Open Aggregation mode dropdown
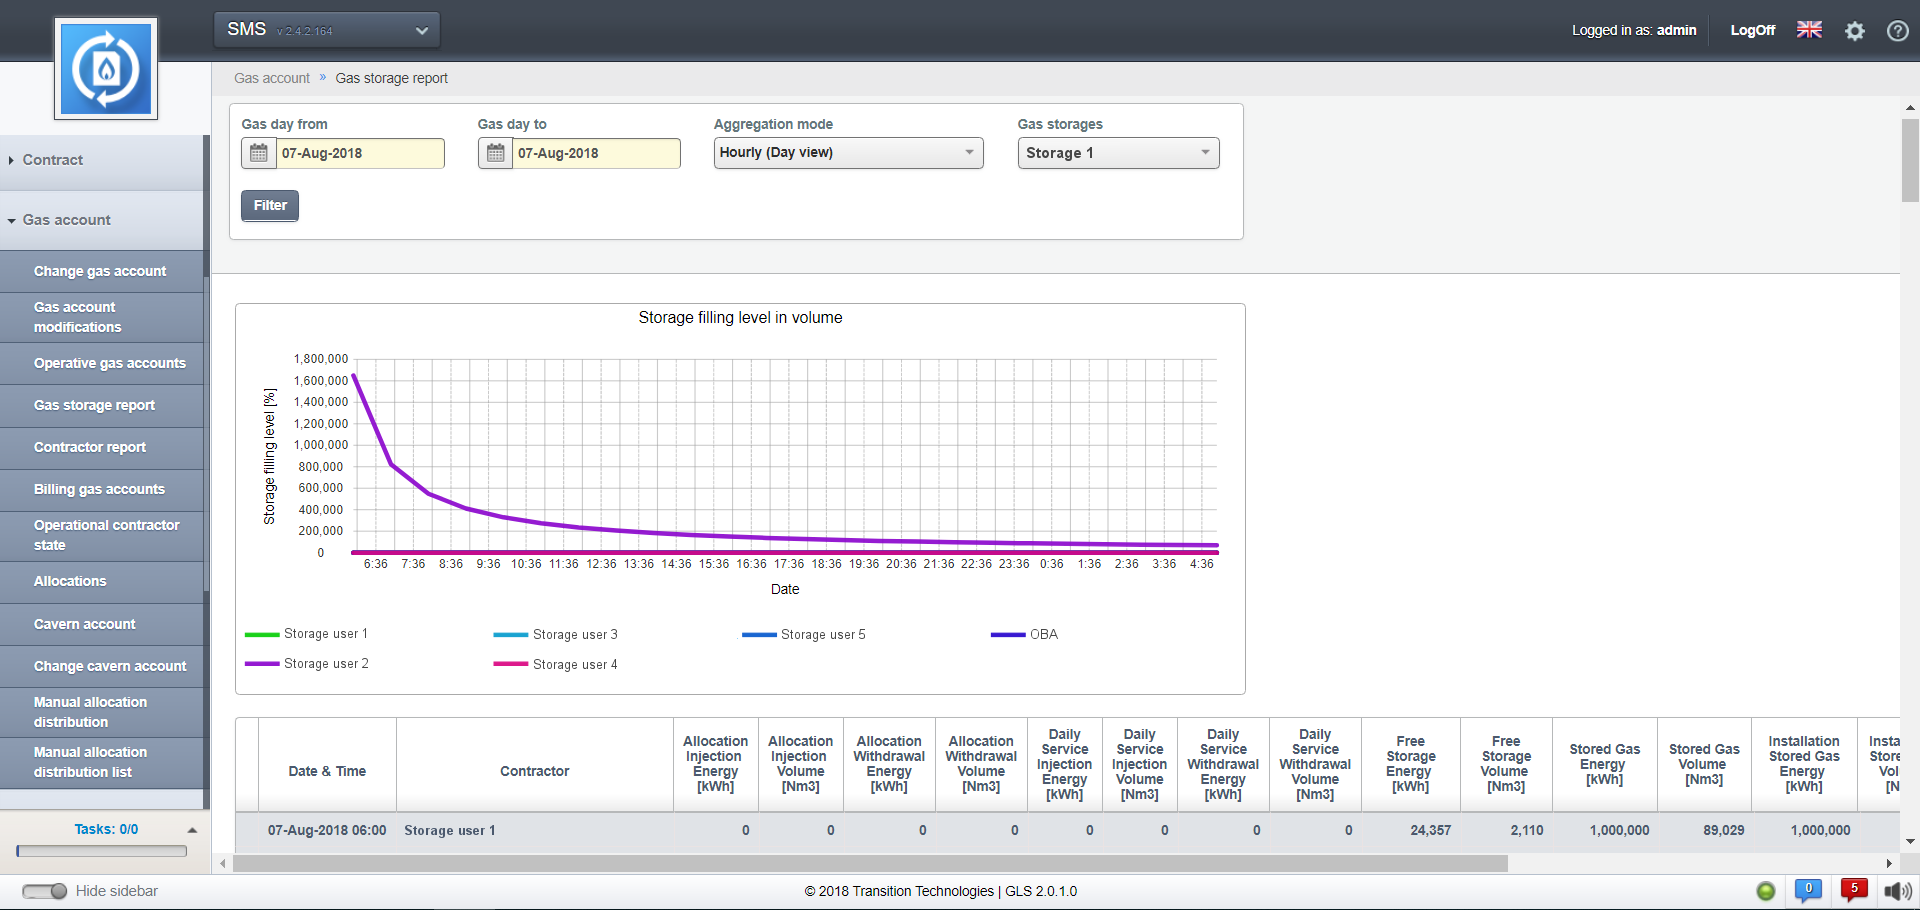1920x910 pixels. pos(849,153)
